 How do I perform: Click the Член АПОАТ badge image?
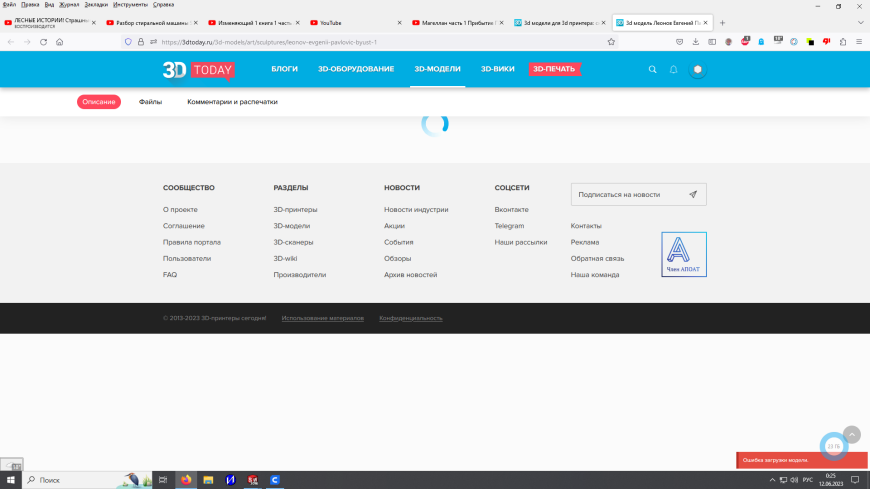pyautogui.click(x=684, y=254)
